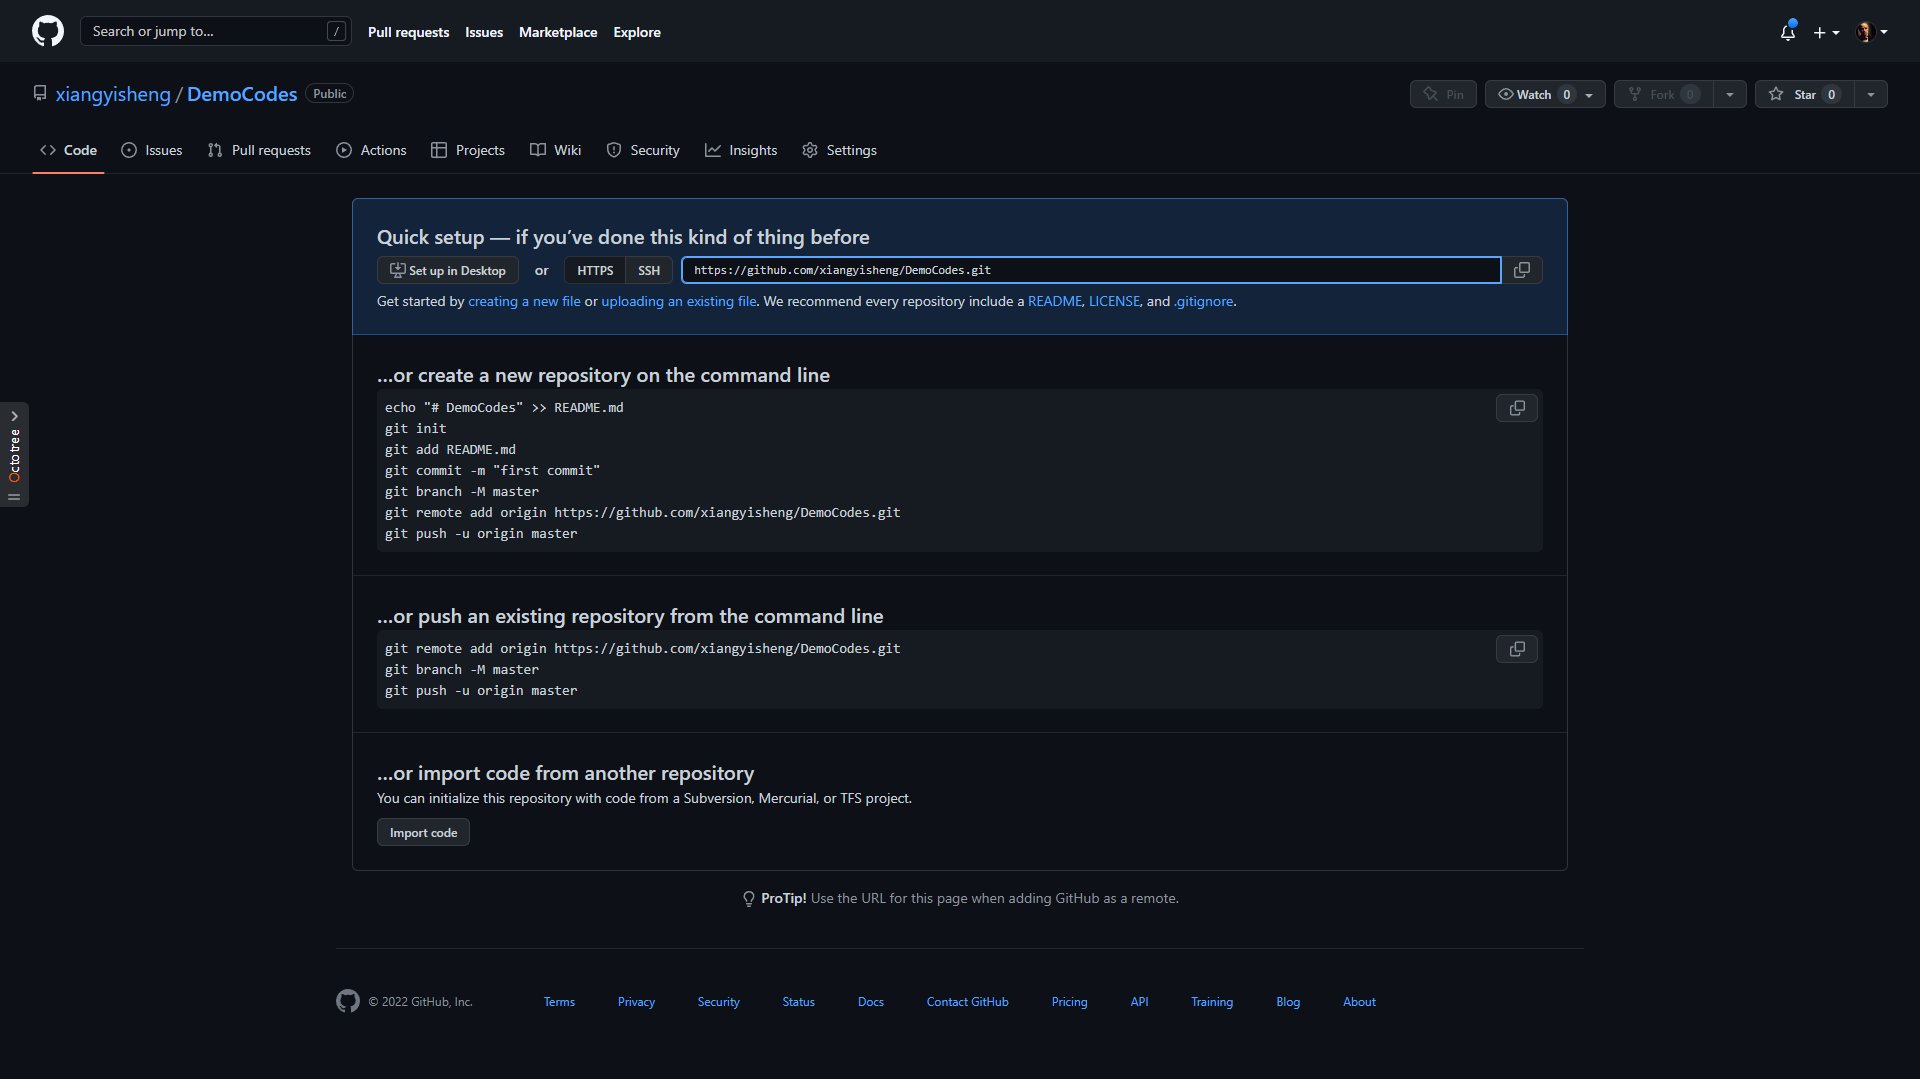This screenshot has height=1079, width=1920.
Task: Go to Marketplace
Action: [558, 32]
